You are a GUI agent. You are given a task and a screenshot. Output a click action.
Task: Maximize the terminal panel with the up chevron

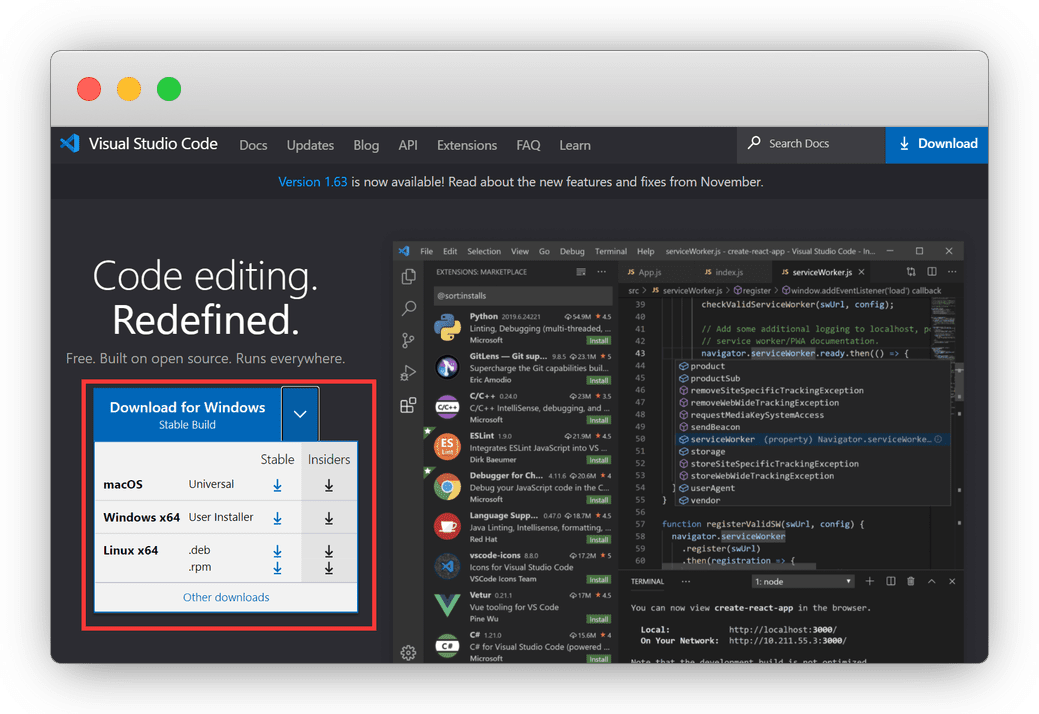932,582
